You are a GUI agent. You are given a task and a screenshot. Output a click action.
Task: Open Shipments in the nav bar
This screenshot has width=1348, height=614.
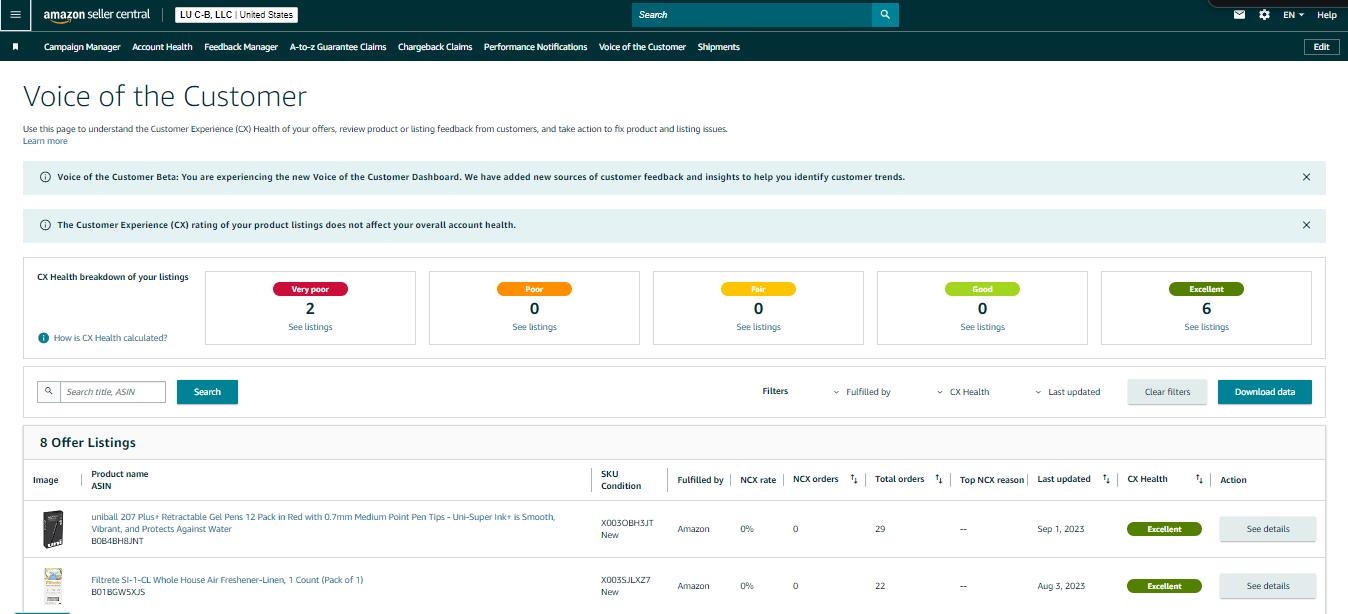[x=719, y=47]
